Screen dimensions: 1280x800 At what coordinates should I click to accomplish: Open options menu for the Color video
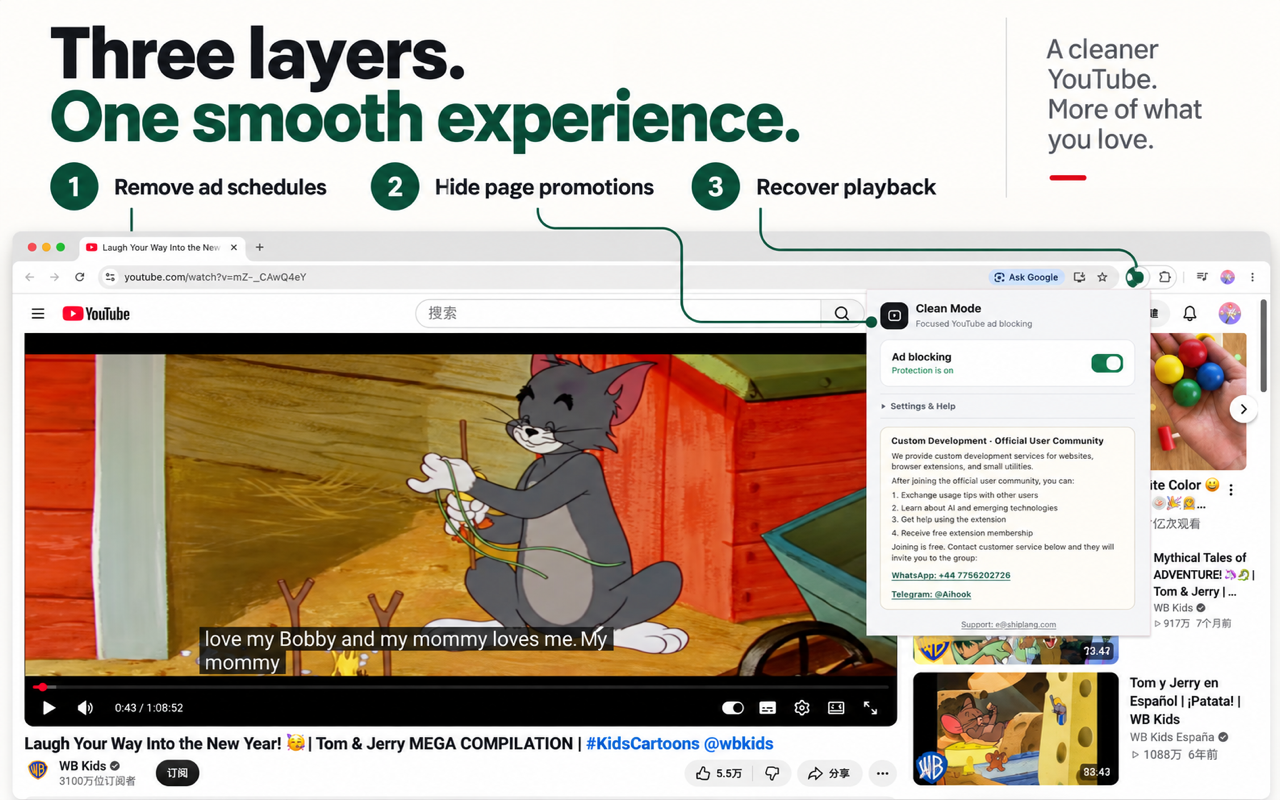click(1231, 490)
